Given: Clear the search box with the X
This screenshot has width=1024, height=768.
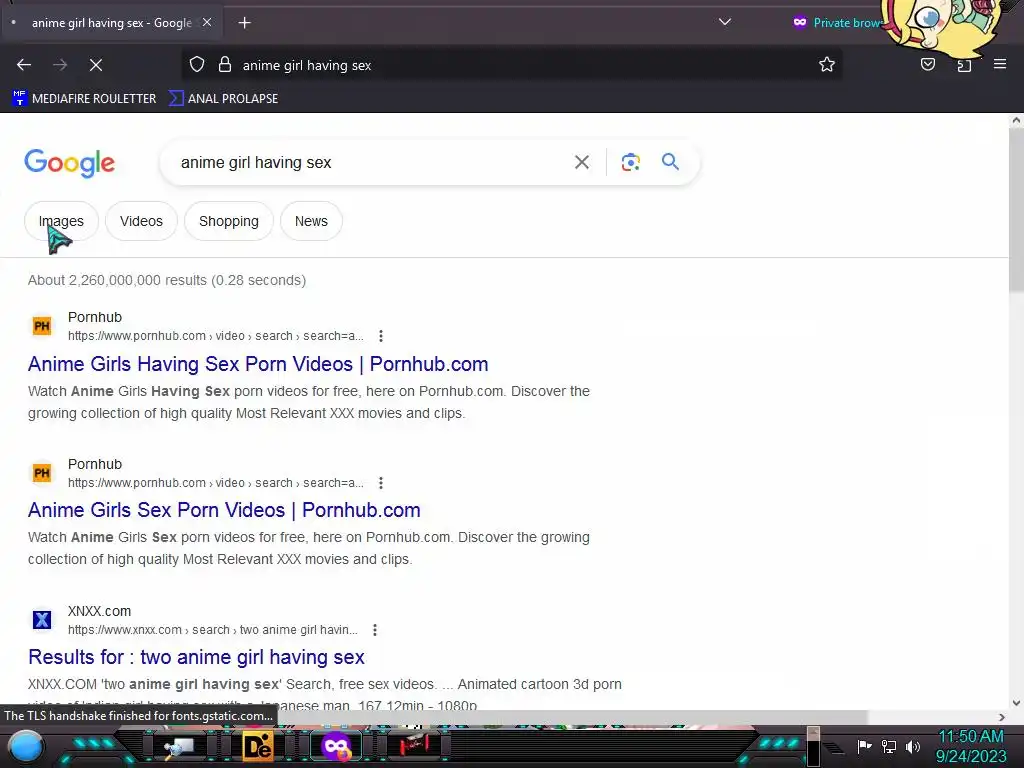Looking at the screenshot, I should click(x=582, y=162).
